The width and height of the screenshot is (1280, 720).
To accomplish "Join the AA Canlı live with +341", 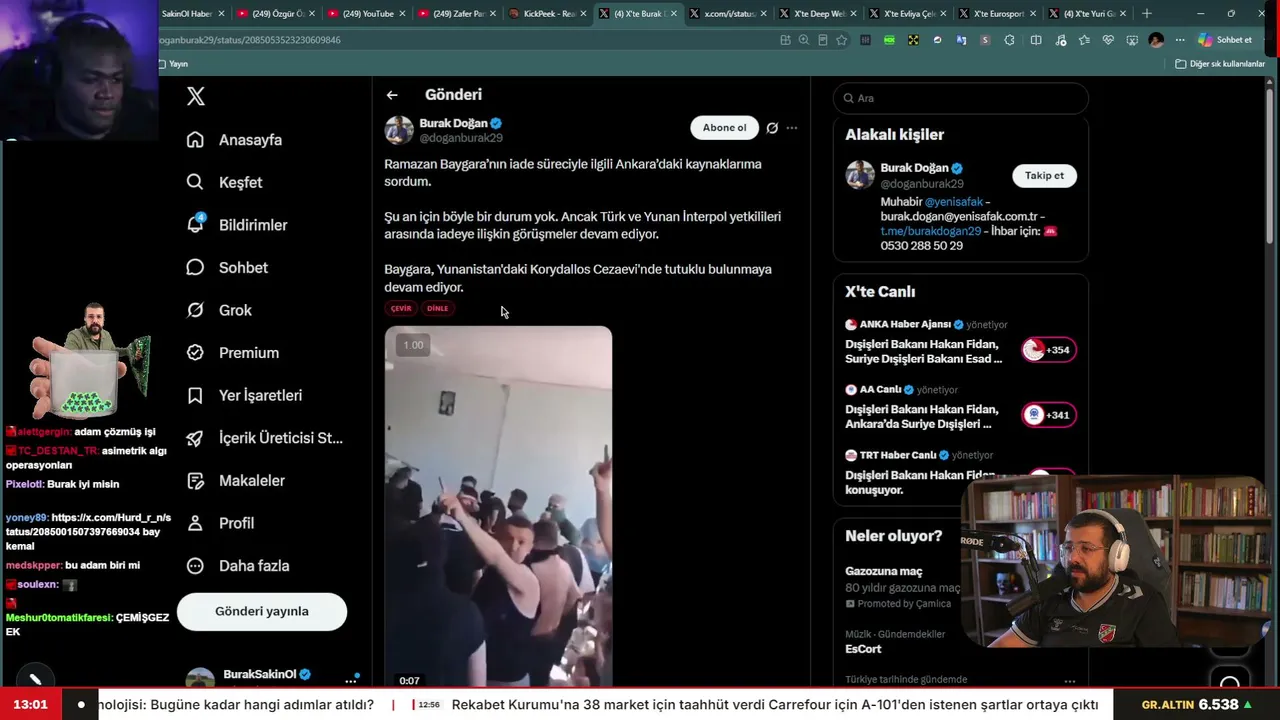I will (x=1049, y=415).
